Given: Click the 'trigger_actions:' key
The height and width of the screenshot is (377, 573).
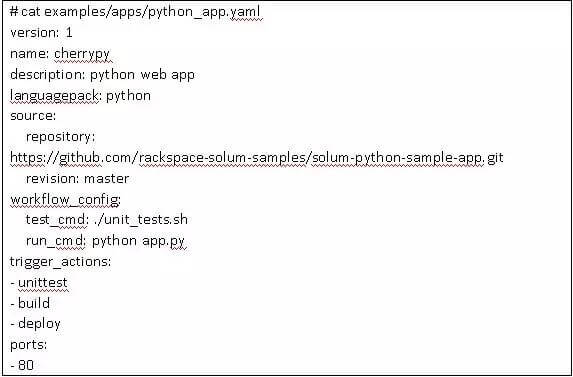Looking at the screenshot, I should pos(60,262).
